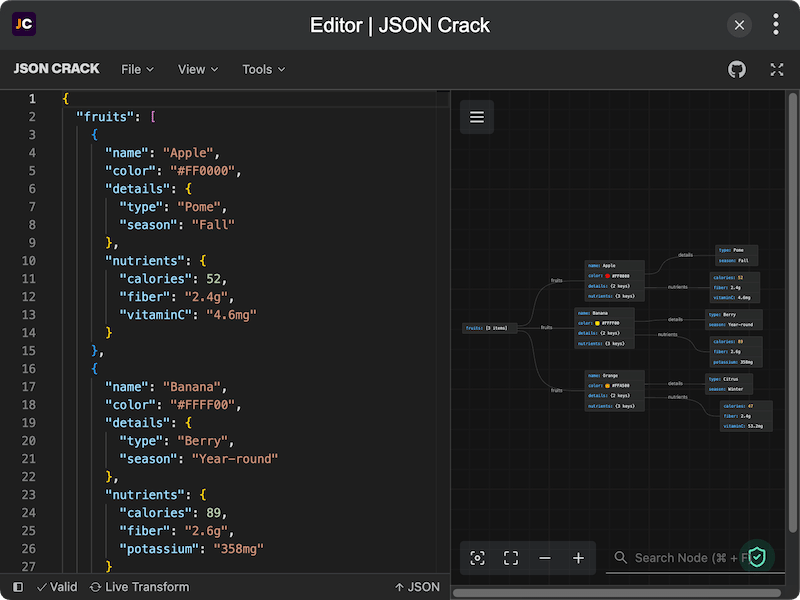
Task: Focus on the first node with the target icon
Action: (x=478, y=558)
